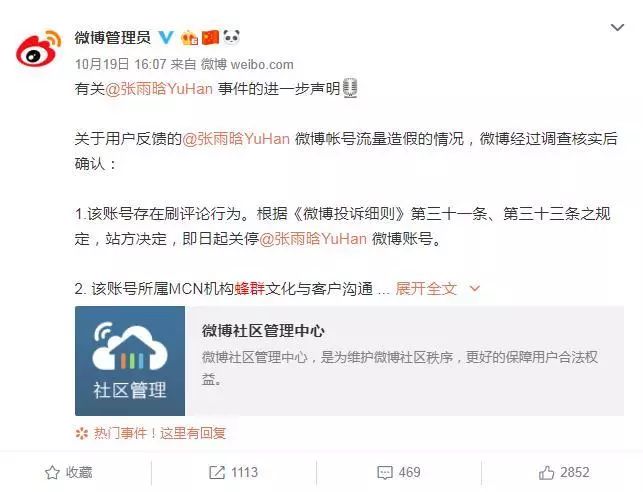
Task: Open 微博管理员 profile name
Action: [x=112, y=38]
